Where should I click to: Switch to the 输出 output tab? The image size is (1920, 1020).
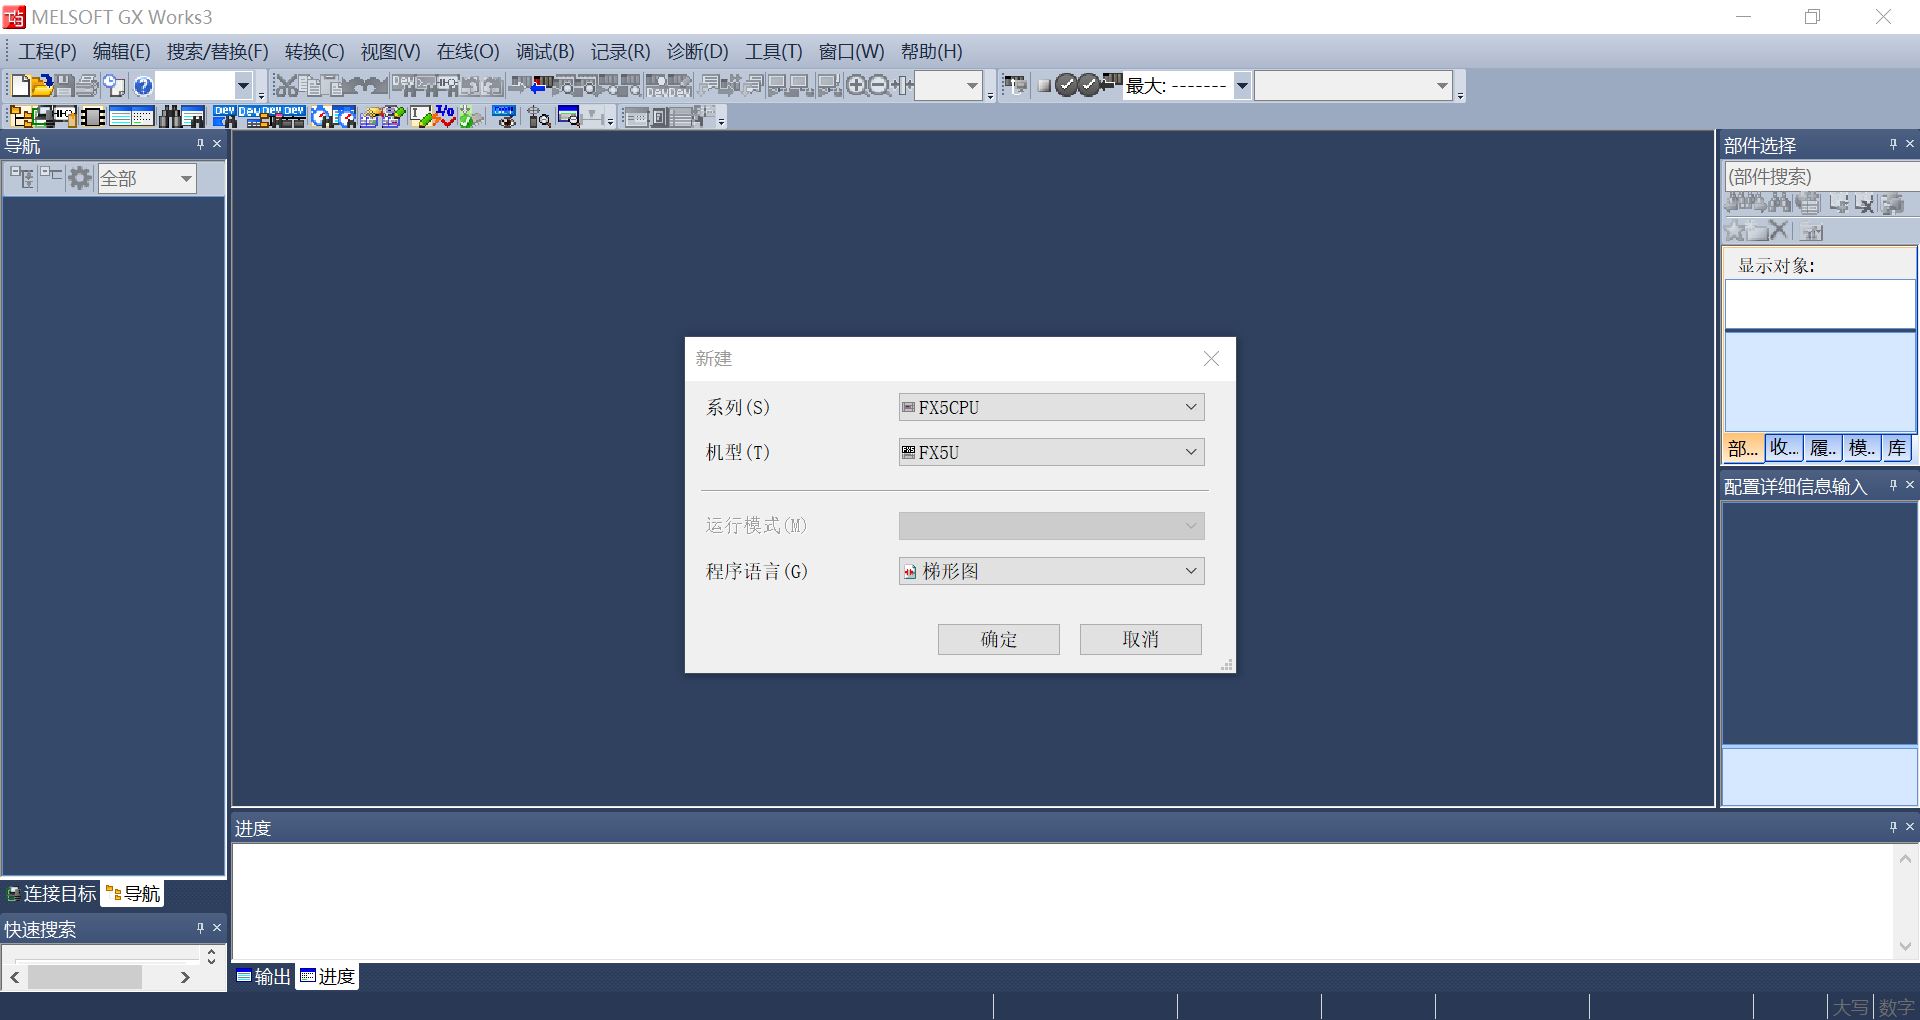click(x=264, y=976)
